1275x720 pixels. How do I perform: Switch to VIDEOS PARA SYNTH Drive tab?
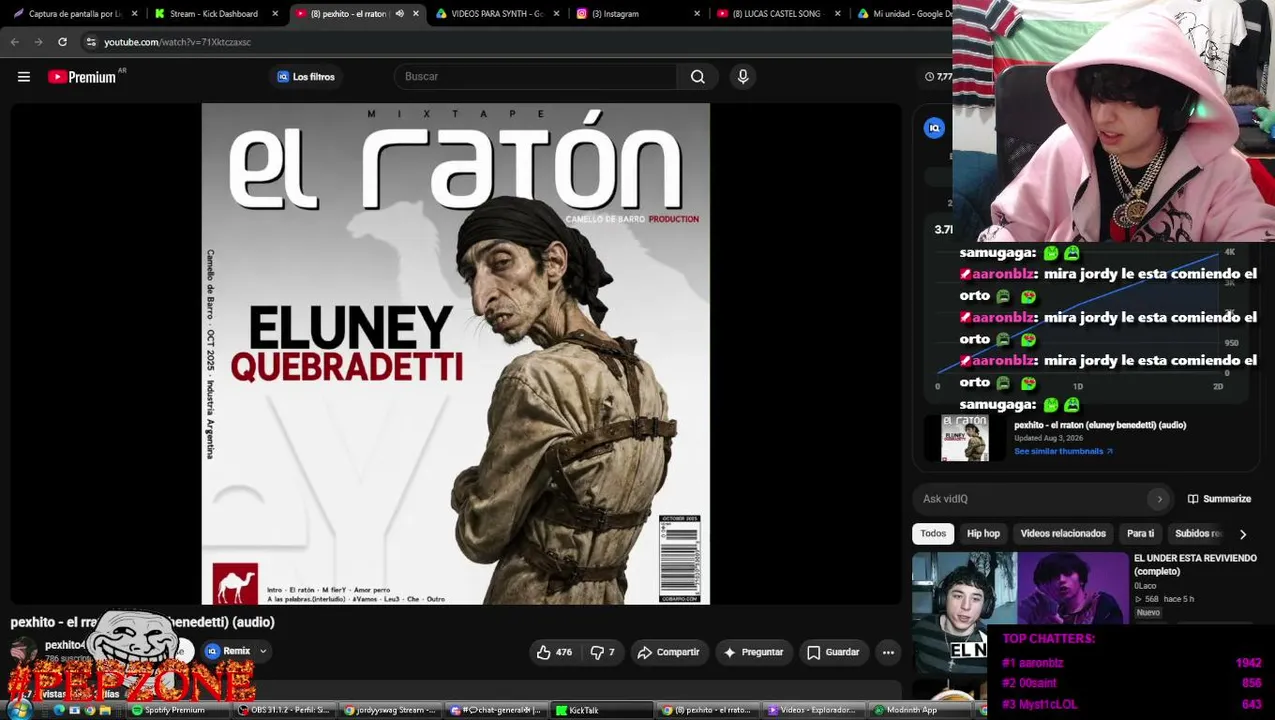point(497,14)
